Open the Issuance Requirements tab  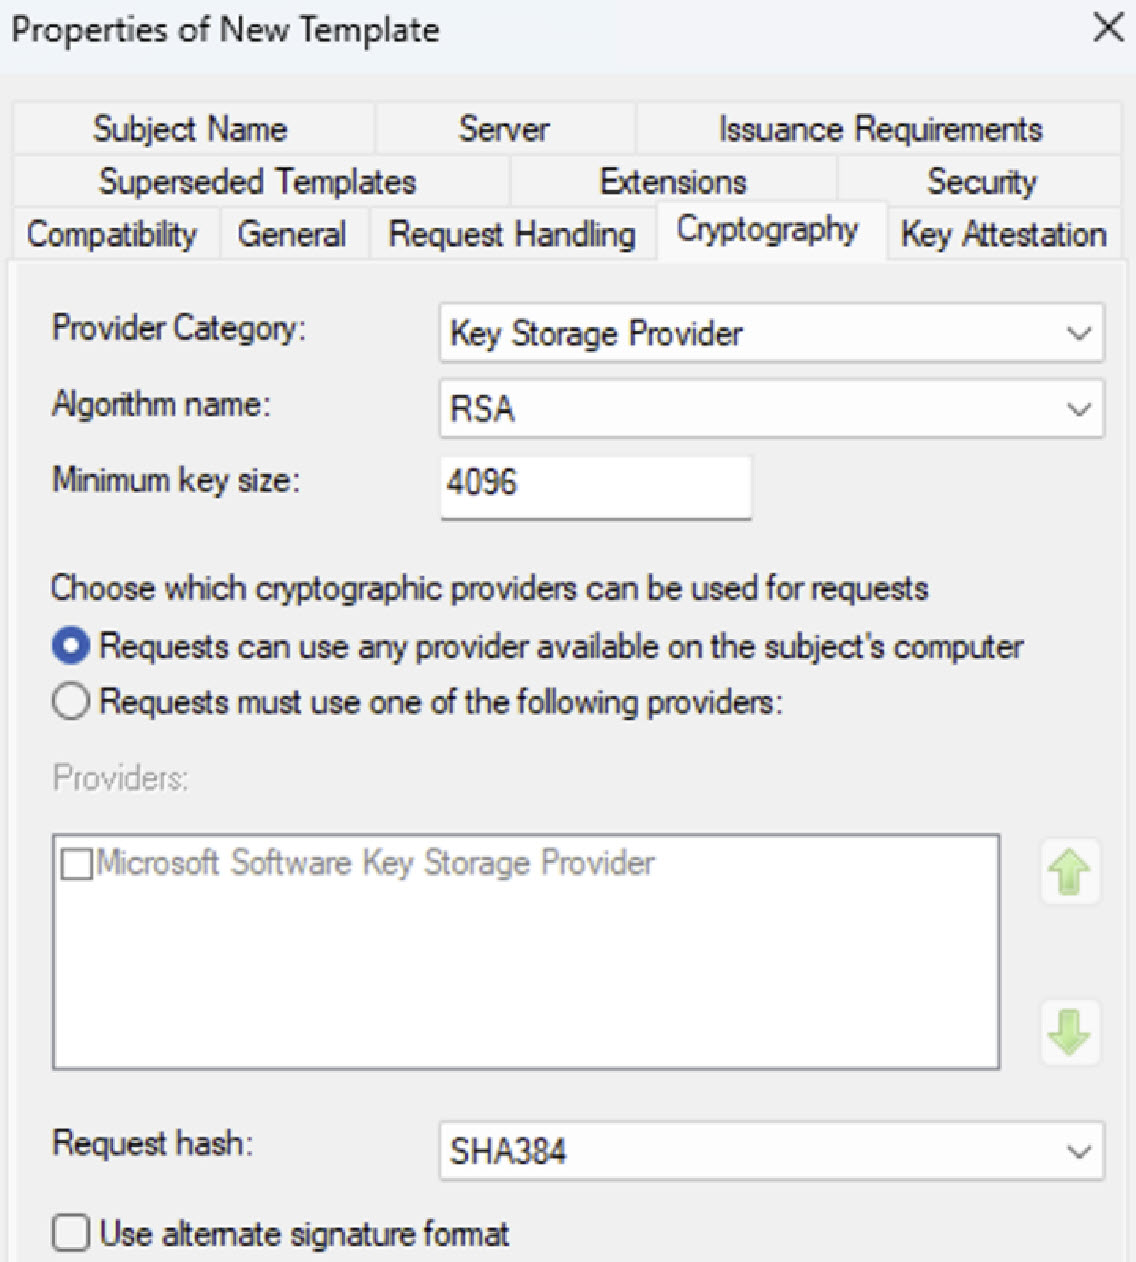click(x=879, y=129)
